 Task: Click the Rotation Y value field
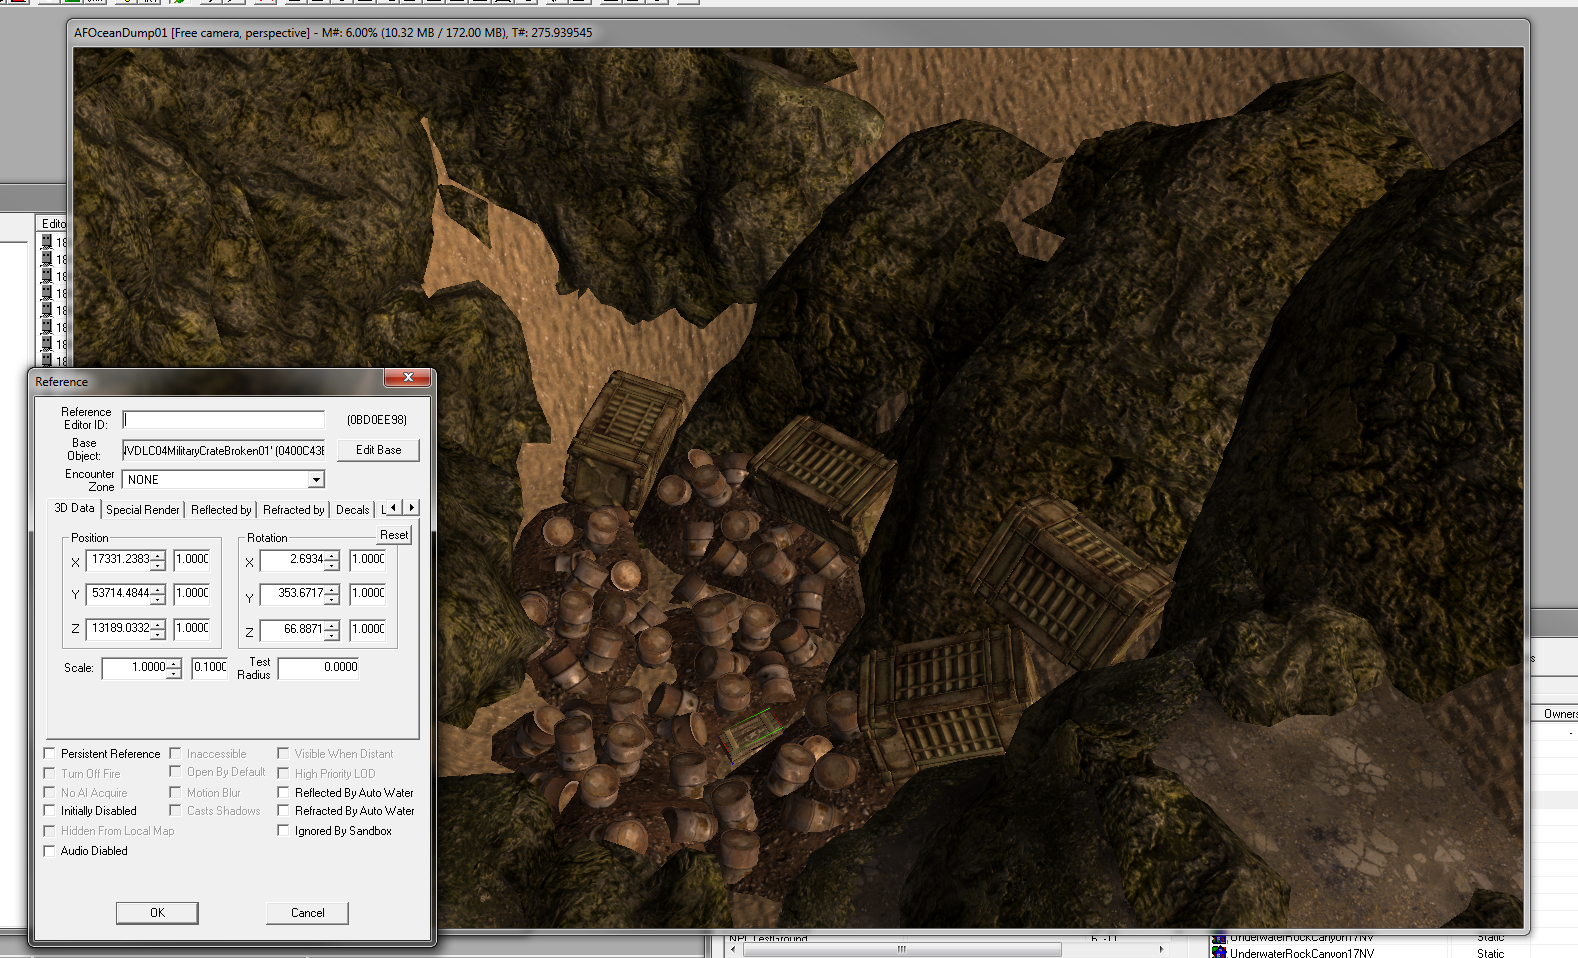click(x=293, y=594)
